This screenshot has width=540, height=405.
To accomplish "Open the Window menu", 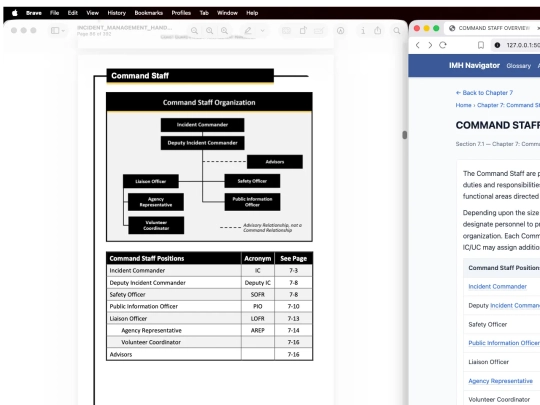I will [227, 13].
